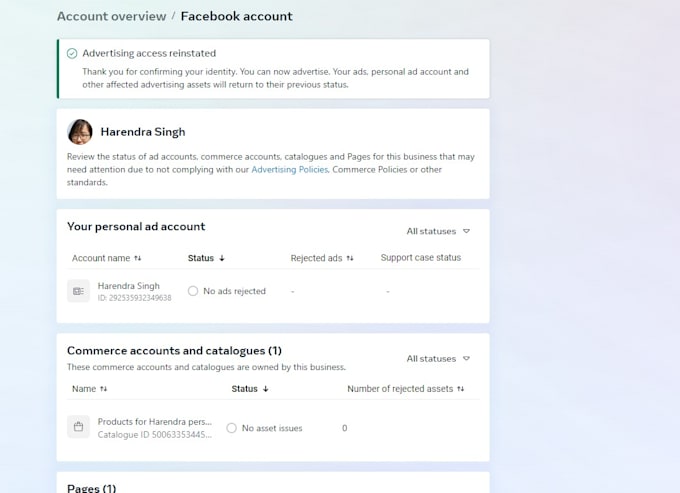Open the Harendra Singh ad account row
Image resolution: width=680 pixels, height=493 pixels.
[x=273, y=291]
